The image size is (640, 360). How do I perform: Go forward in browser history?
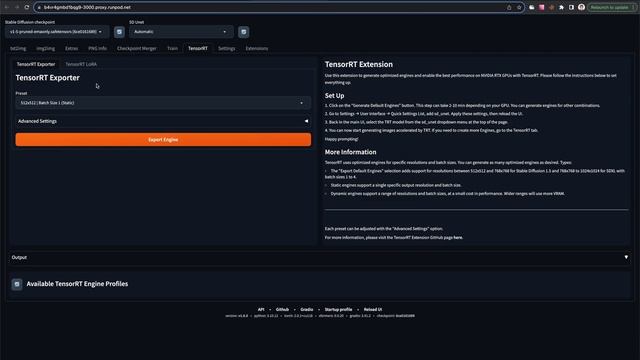[x=17, y=7]
